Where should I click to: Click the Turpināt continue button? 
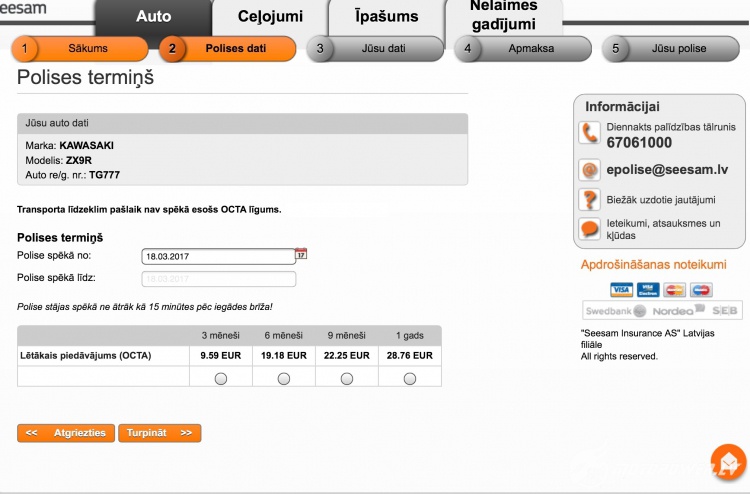[x=160, y=433]
